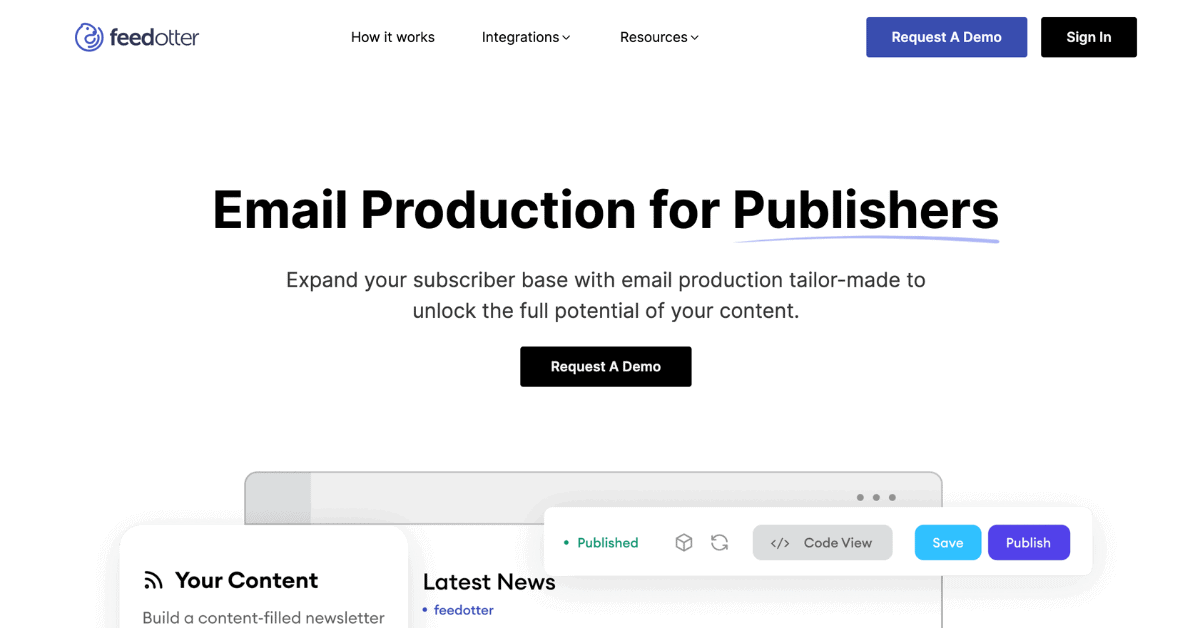Image resolution: width=1200 pixels, height=628 pixels.
Task: Click the three dots in mockup window
Action: point(876,497)
